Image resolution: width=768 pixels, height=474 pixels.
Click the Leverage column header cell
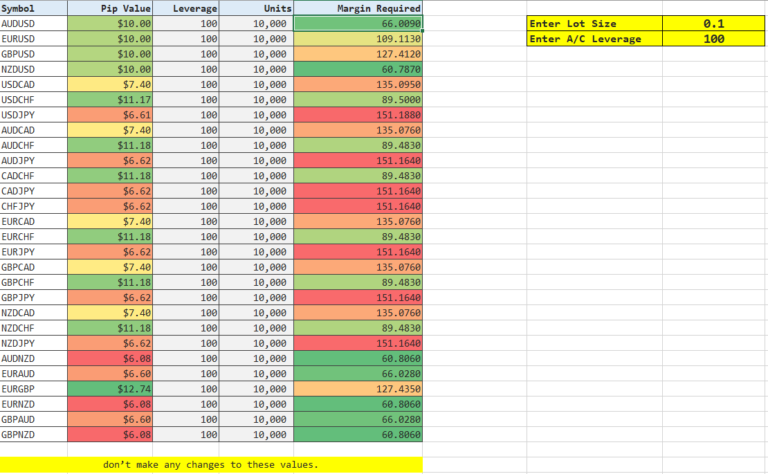click(187, 7)
